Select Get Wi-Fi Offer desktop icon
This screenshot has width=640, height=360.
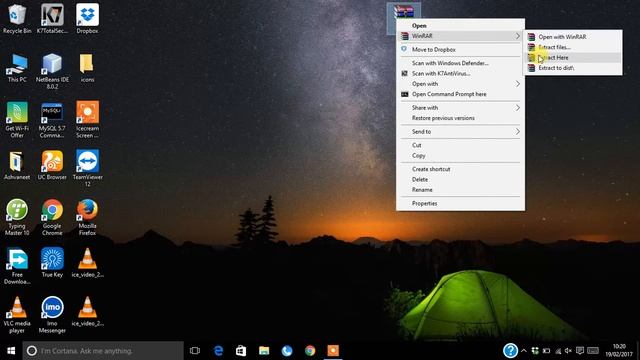[17, 120]
